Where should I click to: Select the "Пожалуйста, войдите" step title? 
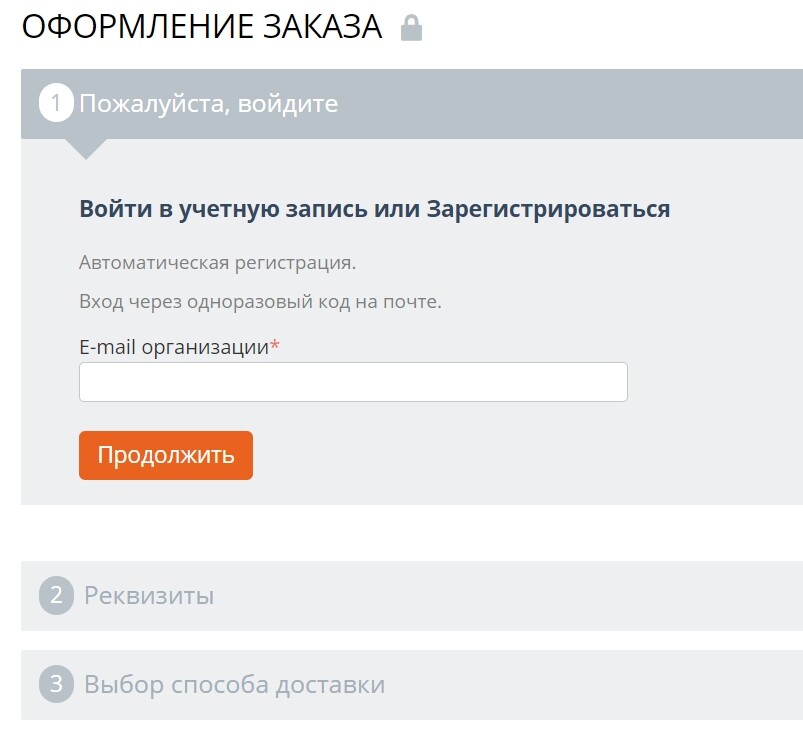pyautogui.click(x=208, y=103)
